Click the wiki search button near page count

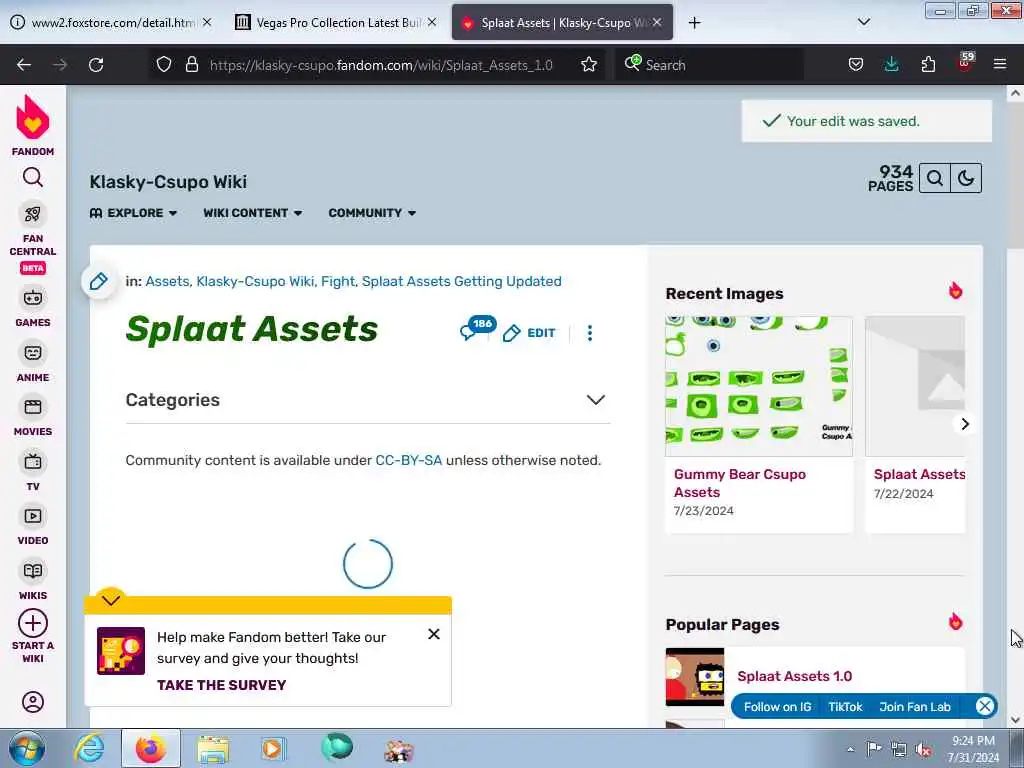coord(935,178)
